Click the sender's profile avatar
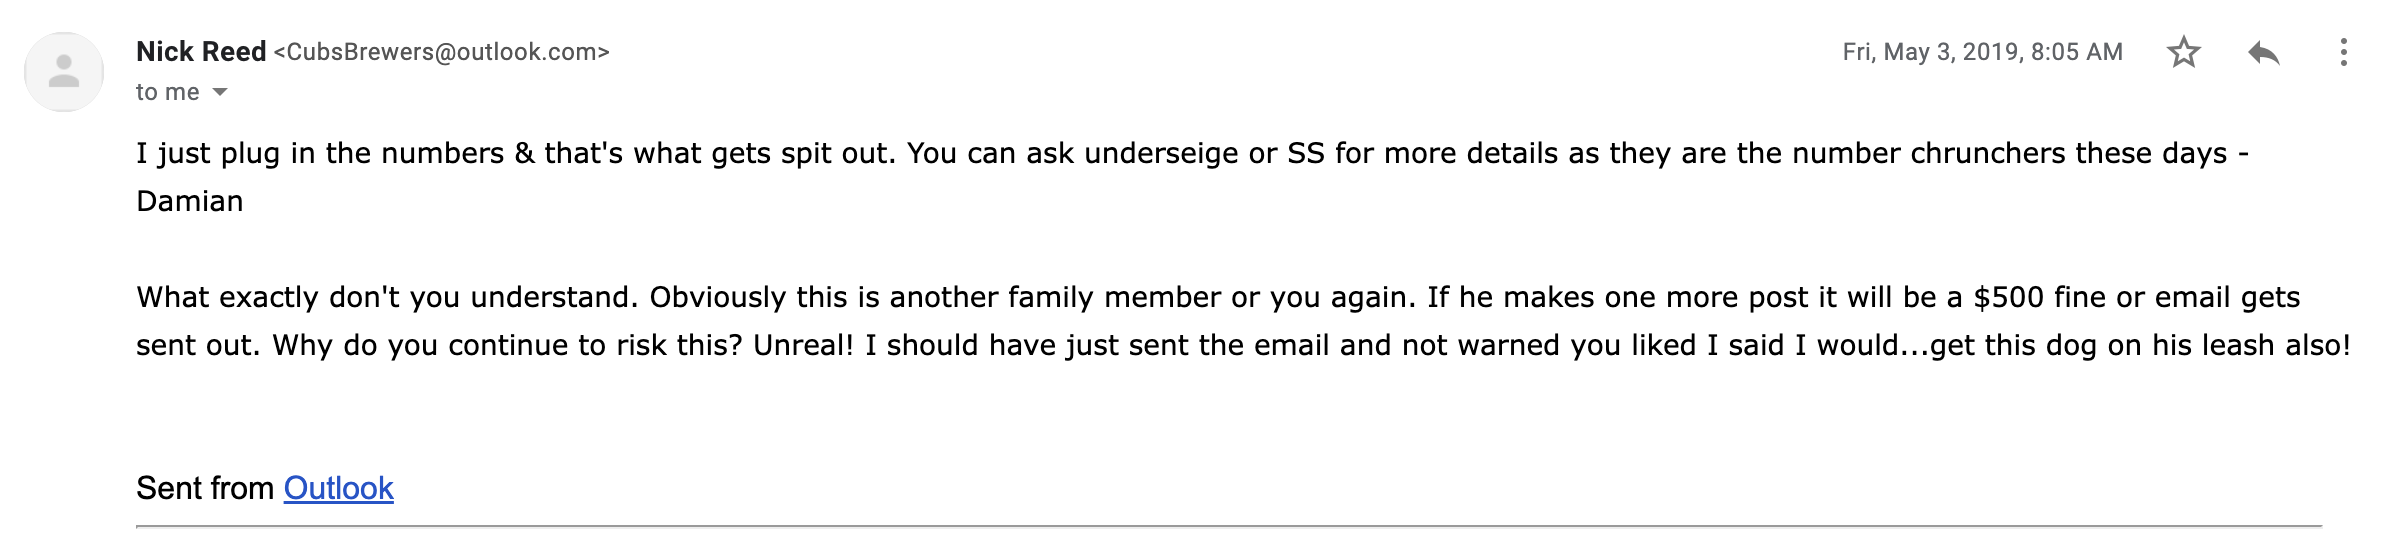2392x548 pixels. pos(64,72)
